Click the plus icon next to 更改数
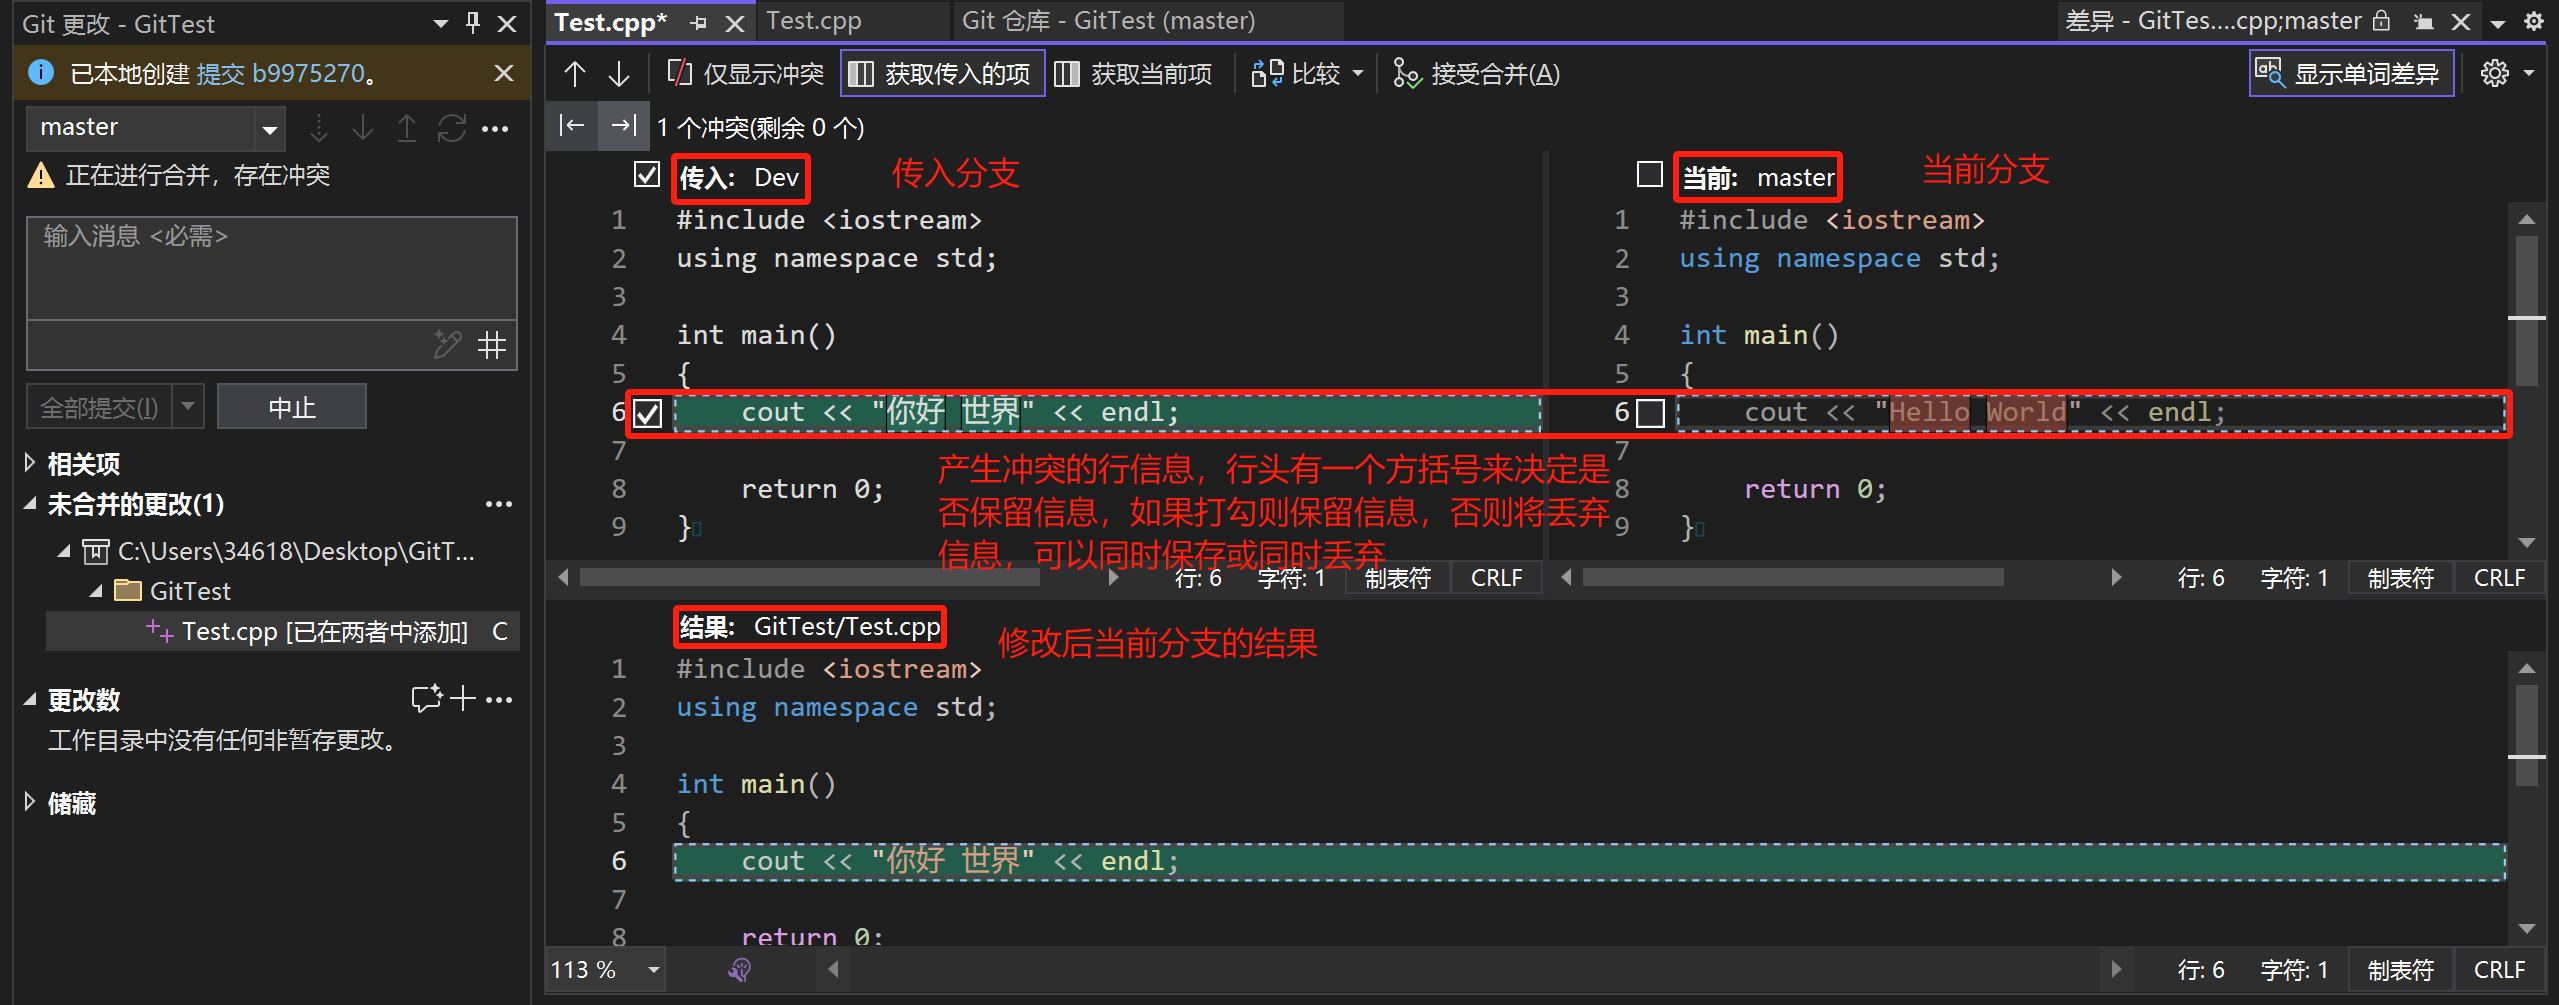The image size is (2559, 1005). click(x=462, y=698)
